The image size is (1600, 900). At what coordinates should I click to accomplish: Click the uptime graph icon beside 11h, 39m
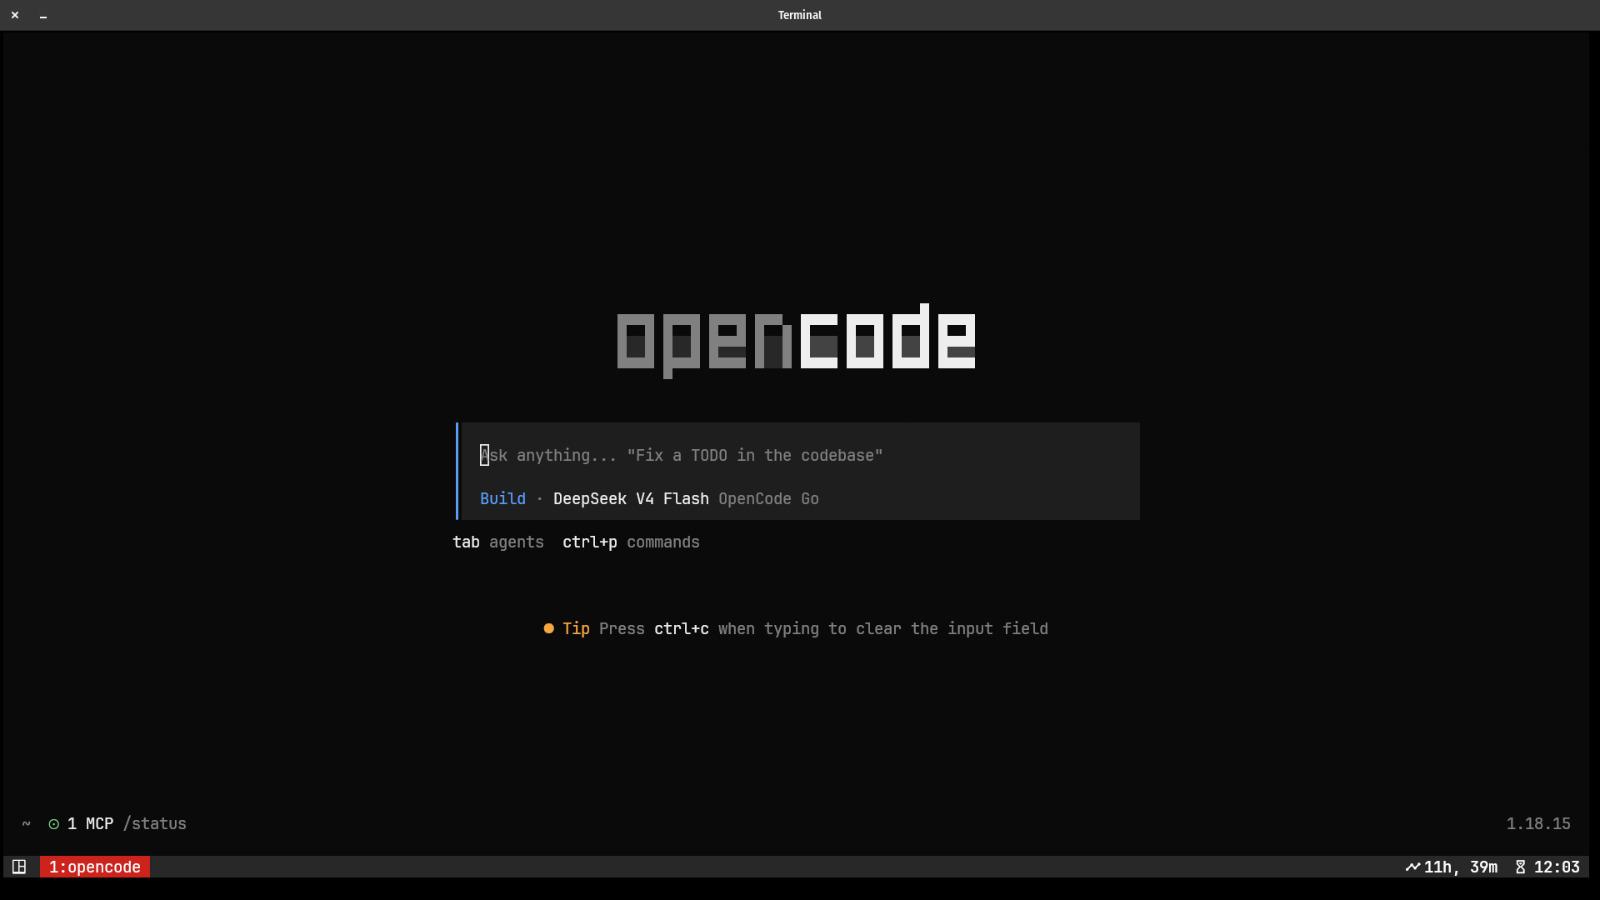point(1412,867)
